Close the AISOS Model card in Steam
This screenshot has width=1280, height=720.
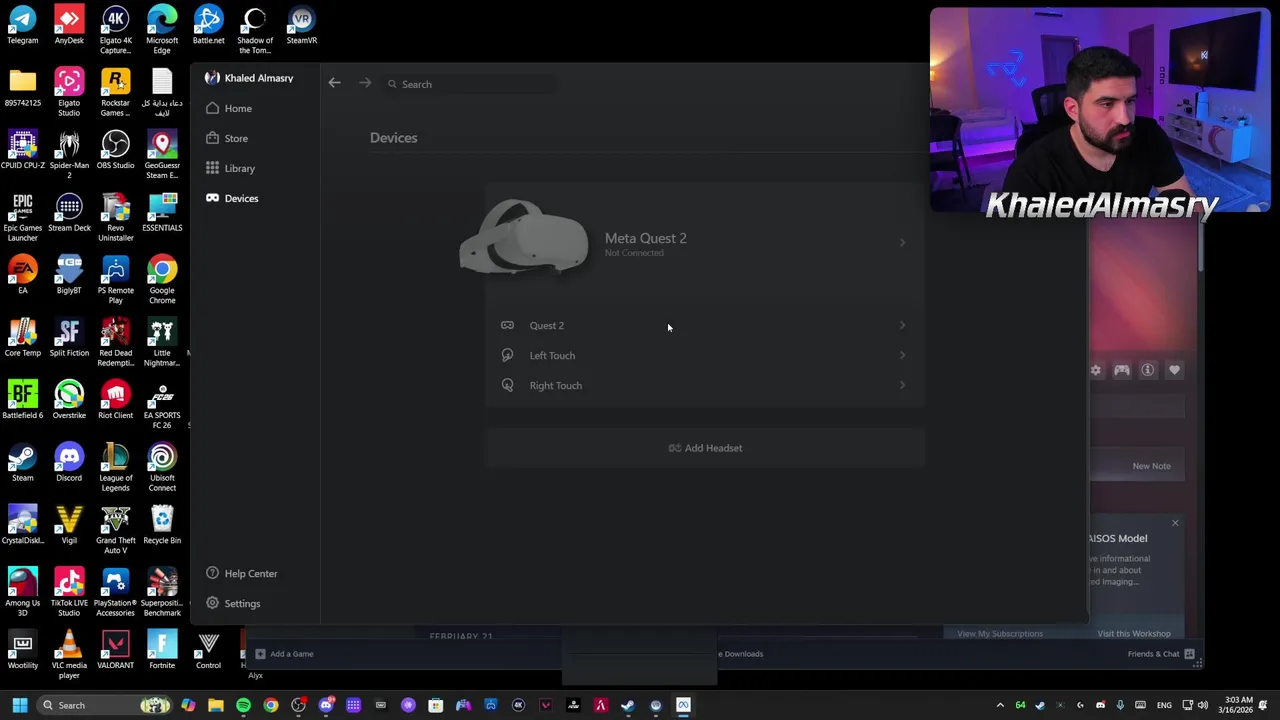pos(1175,523)
